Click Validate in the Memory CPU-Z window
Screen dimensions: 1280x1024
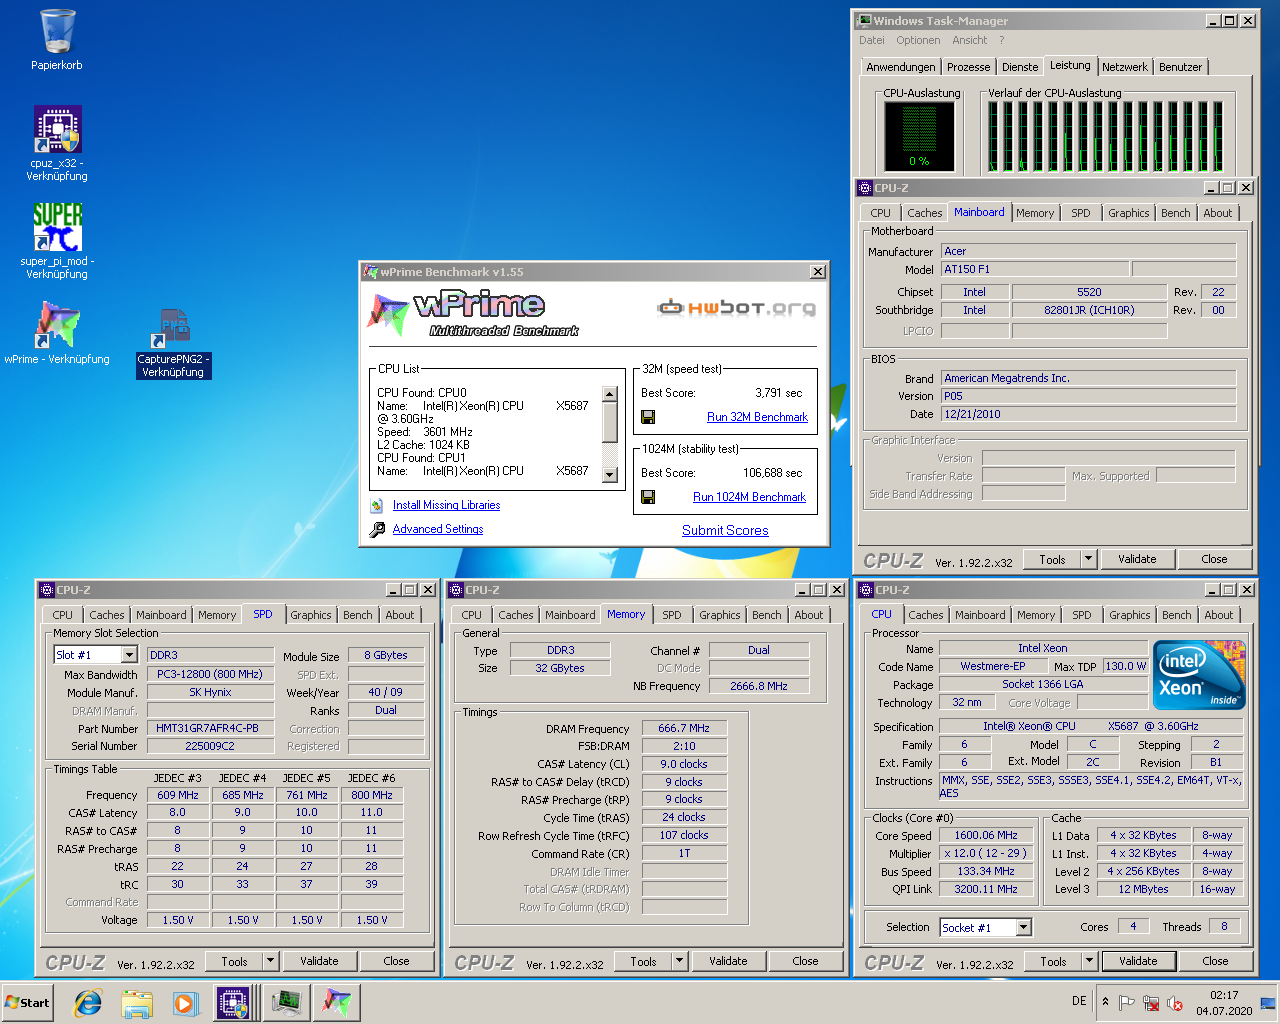click(x=728, y=961)
